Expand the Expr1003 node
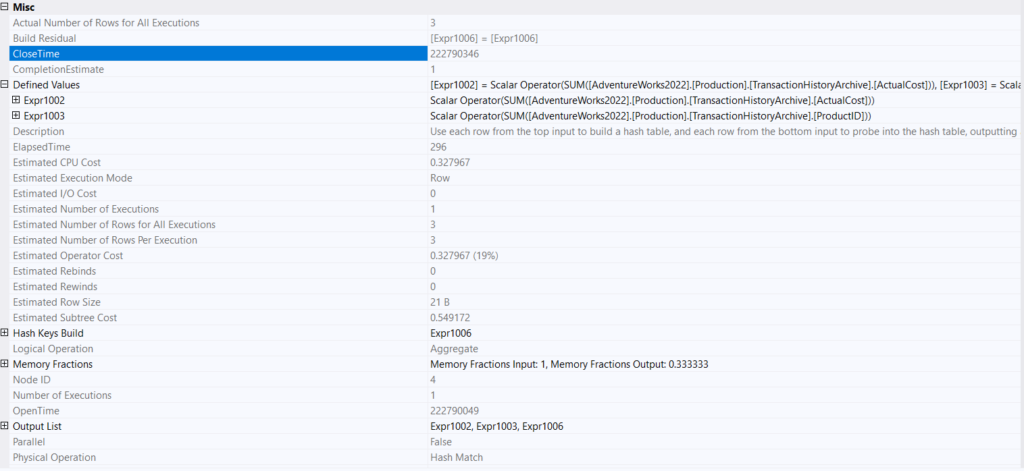This screenshot has height=471, width=1024. 16,116
